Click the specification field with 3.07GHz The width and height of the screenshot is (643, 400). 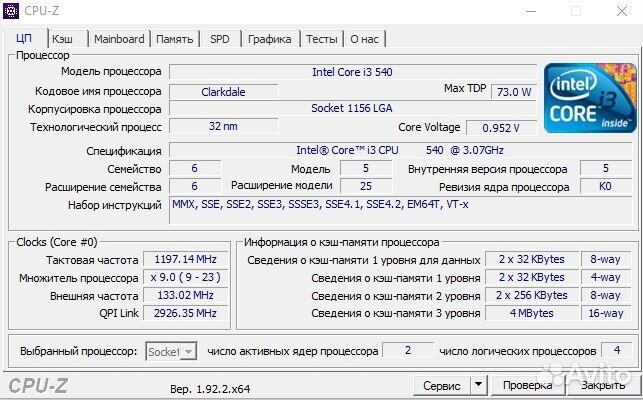point(400,150)
